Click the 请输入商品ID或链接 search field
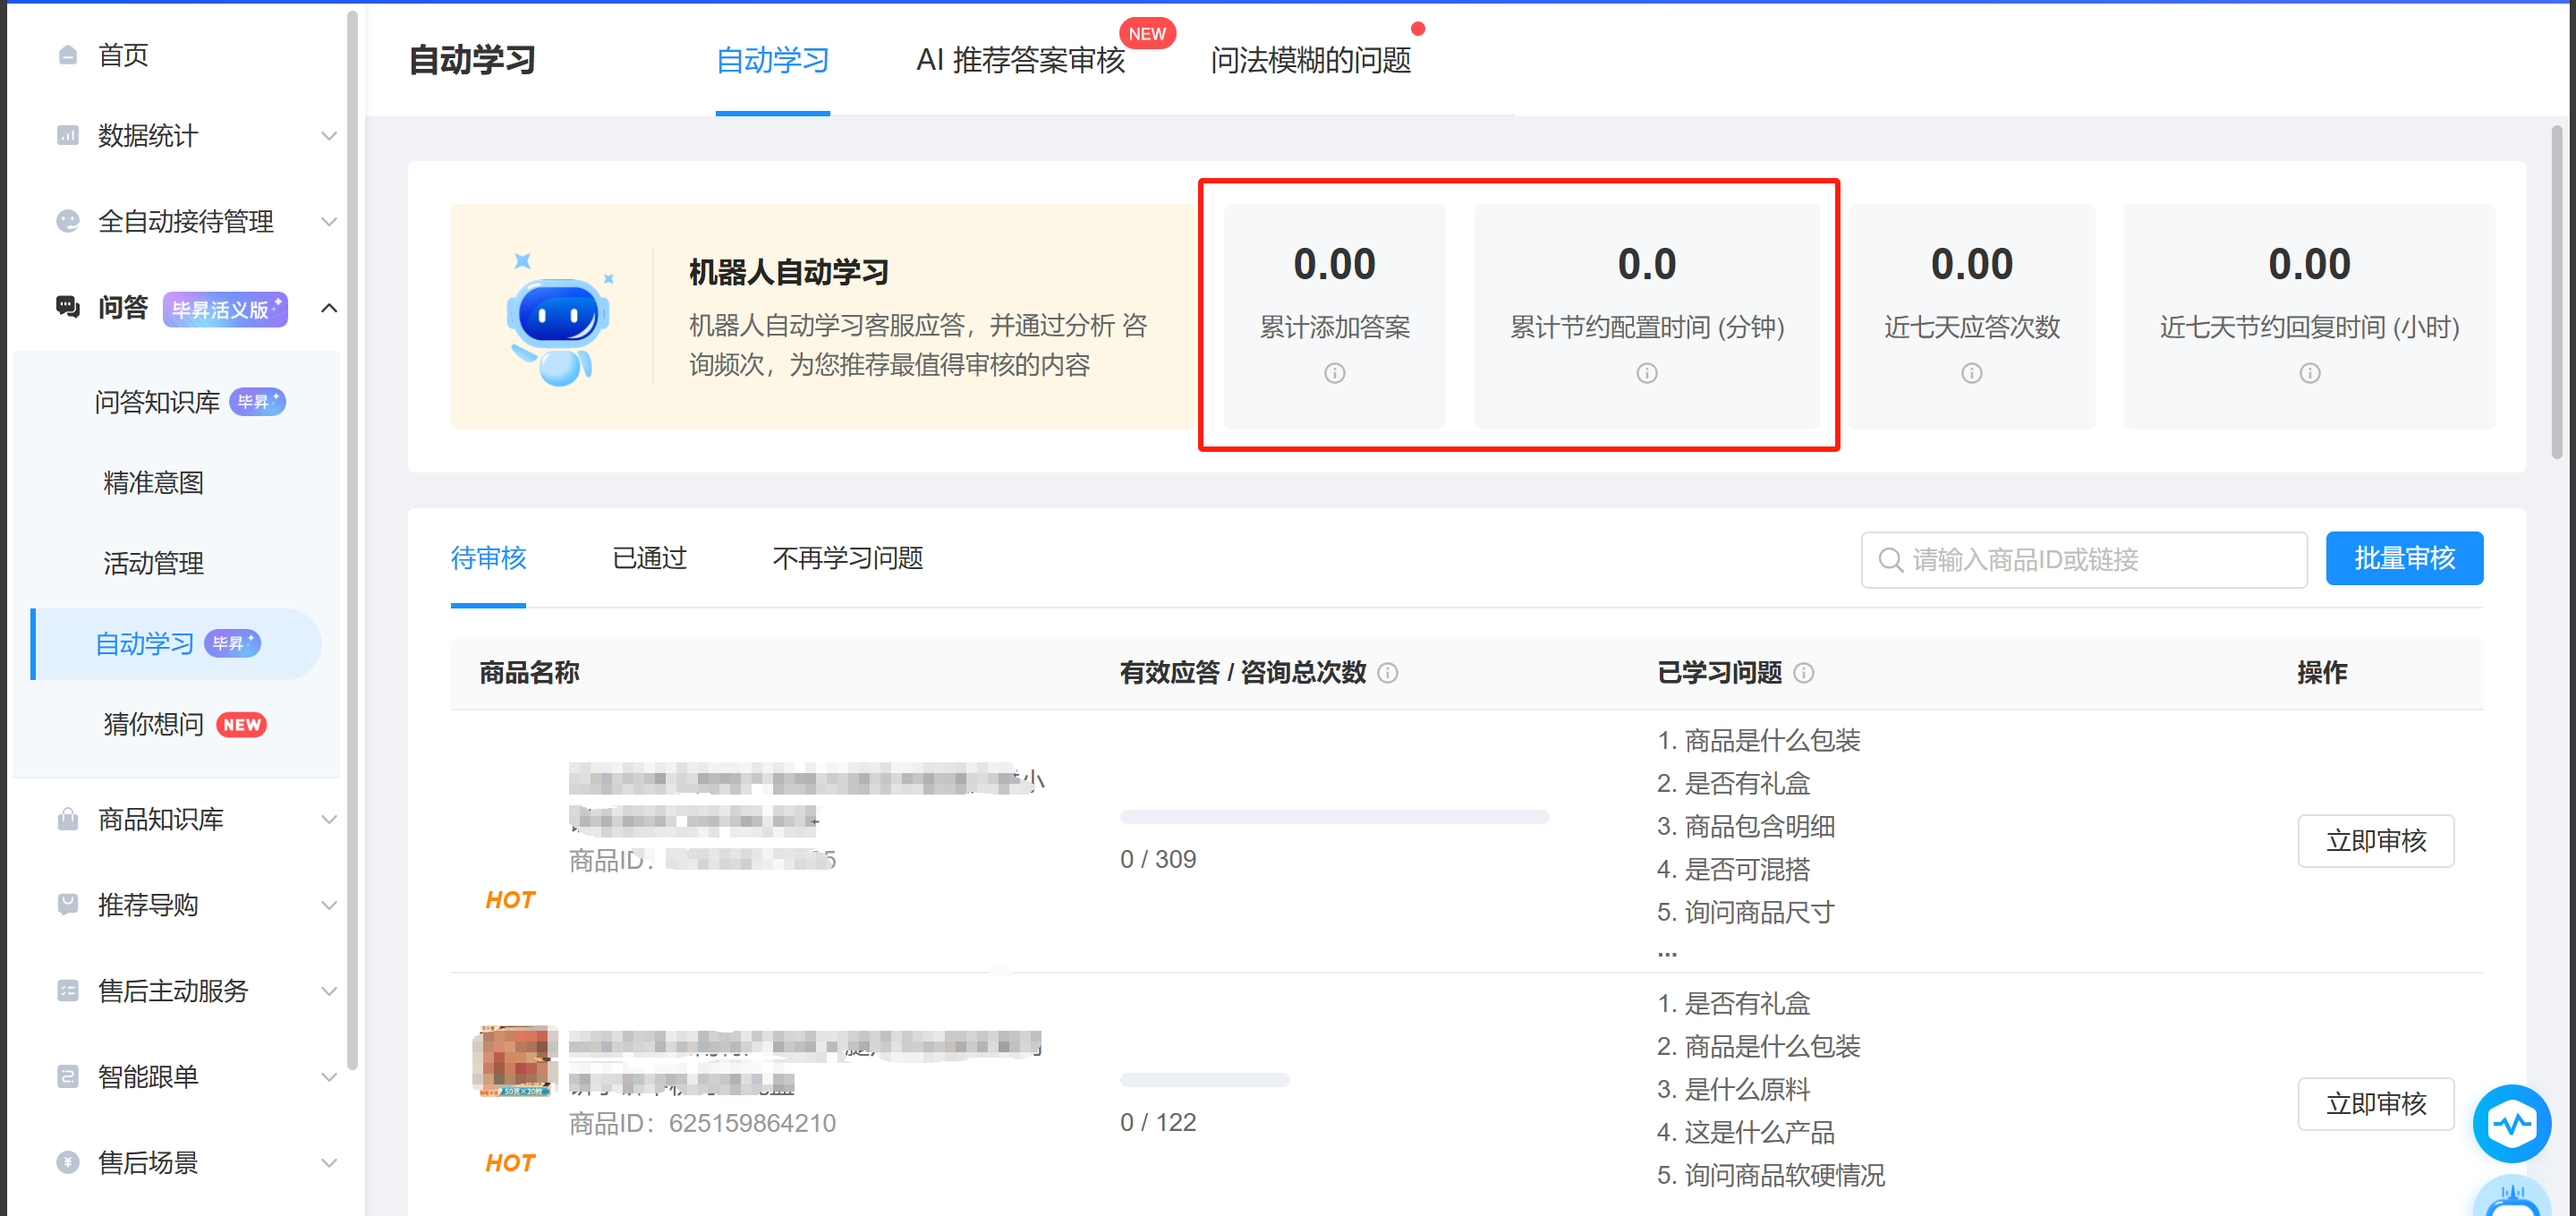This screenshot has height=1216, width=2576. pos(2084,559)
